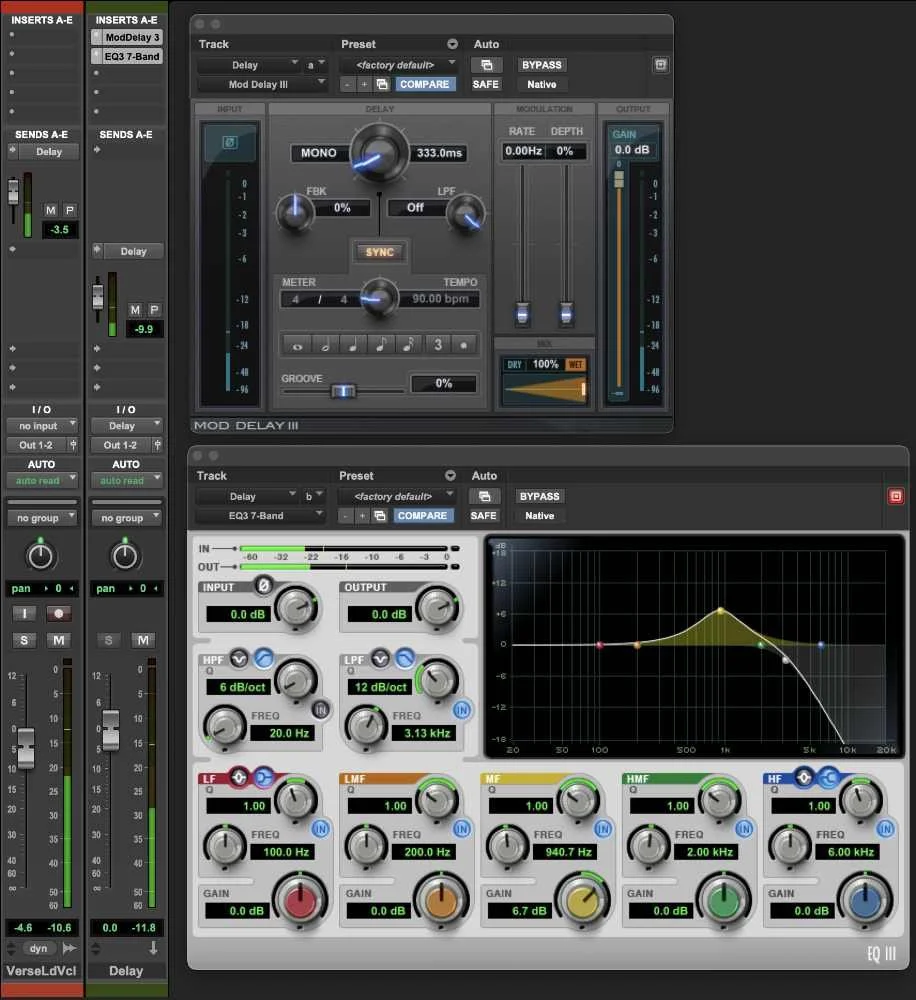Select quarter note duration in Mod Delay

(353, 345)
